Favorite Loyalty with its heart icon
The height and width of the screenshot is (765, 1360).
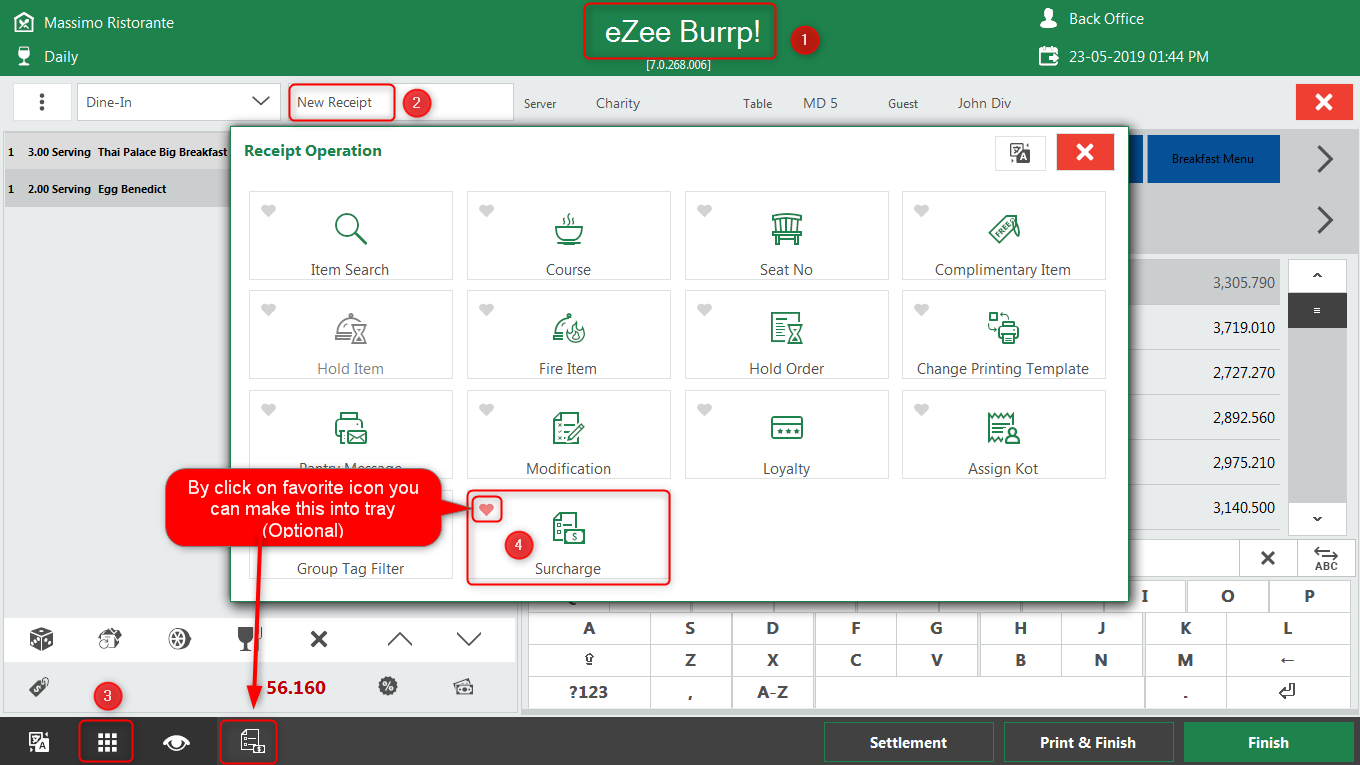pos(704,409)
